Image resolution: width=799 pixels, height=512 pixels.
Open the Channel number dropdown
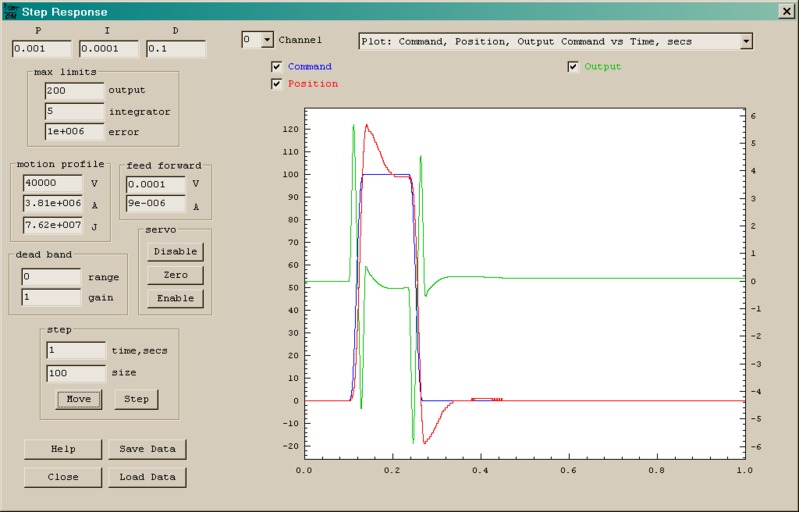[x=266, y=40]
